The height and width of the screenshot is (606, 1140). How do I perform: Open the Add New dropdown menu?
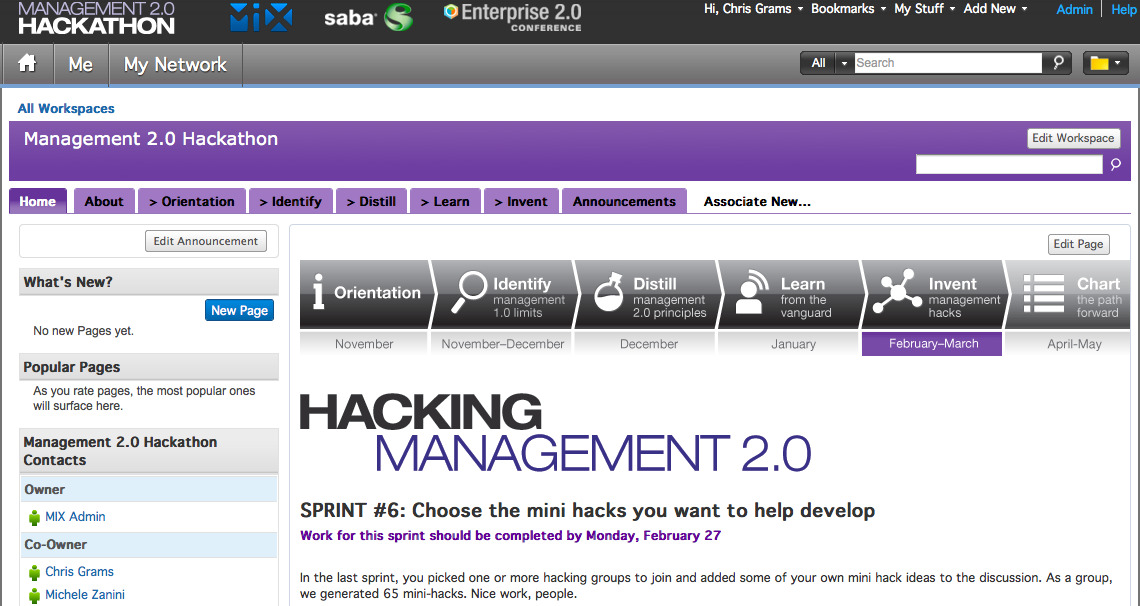(x=995, y=9)
